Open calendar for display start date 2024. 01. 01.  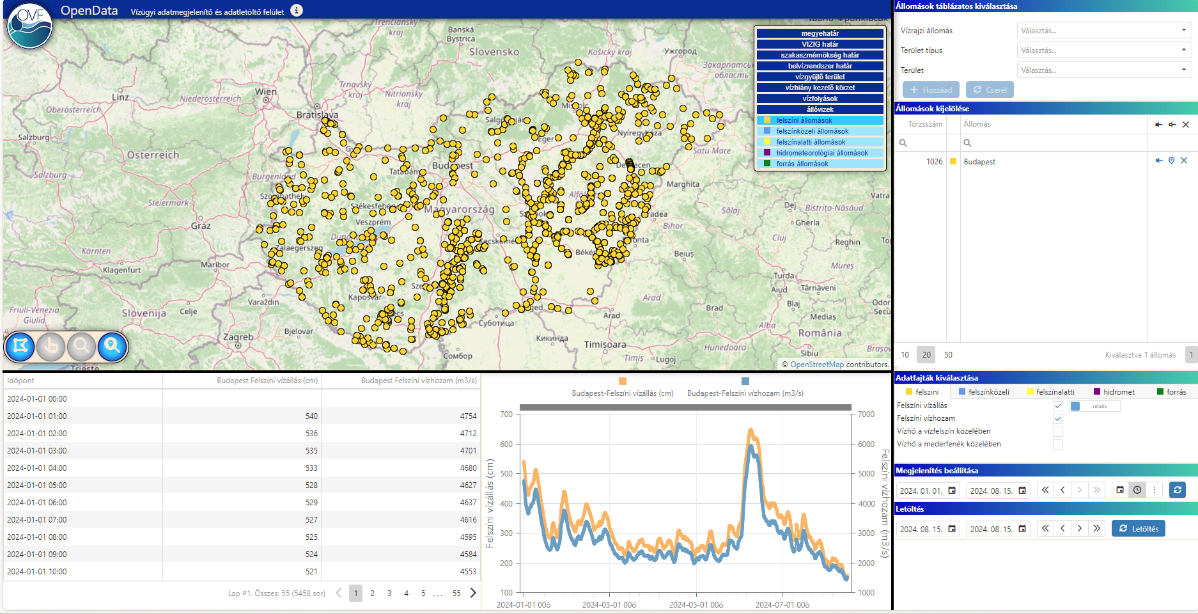tap(952, 491)
